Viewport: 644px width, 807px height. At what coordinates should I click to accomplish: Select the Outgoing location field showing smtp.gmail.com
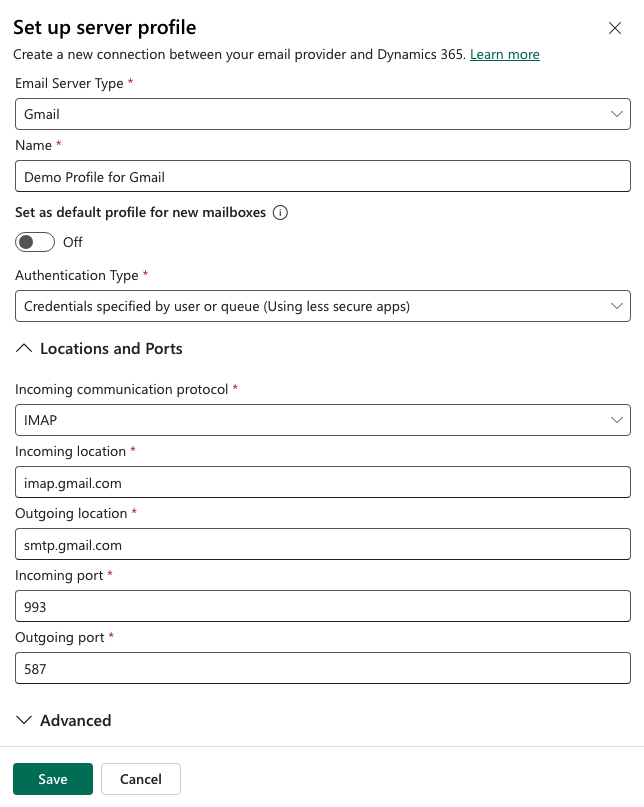click(x=320, y=544)
